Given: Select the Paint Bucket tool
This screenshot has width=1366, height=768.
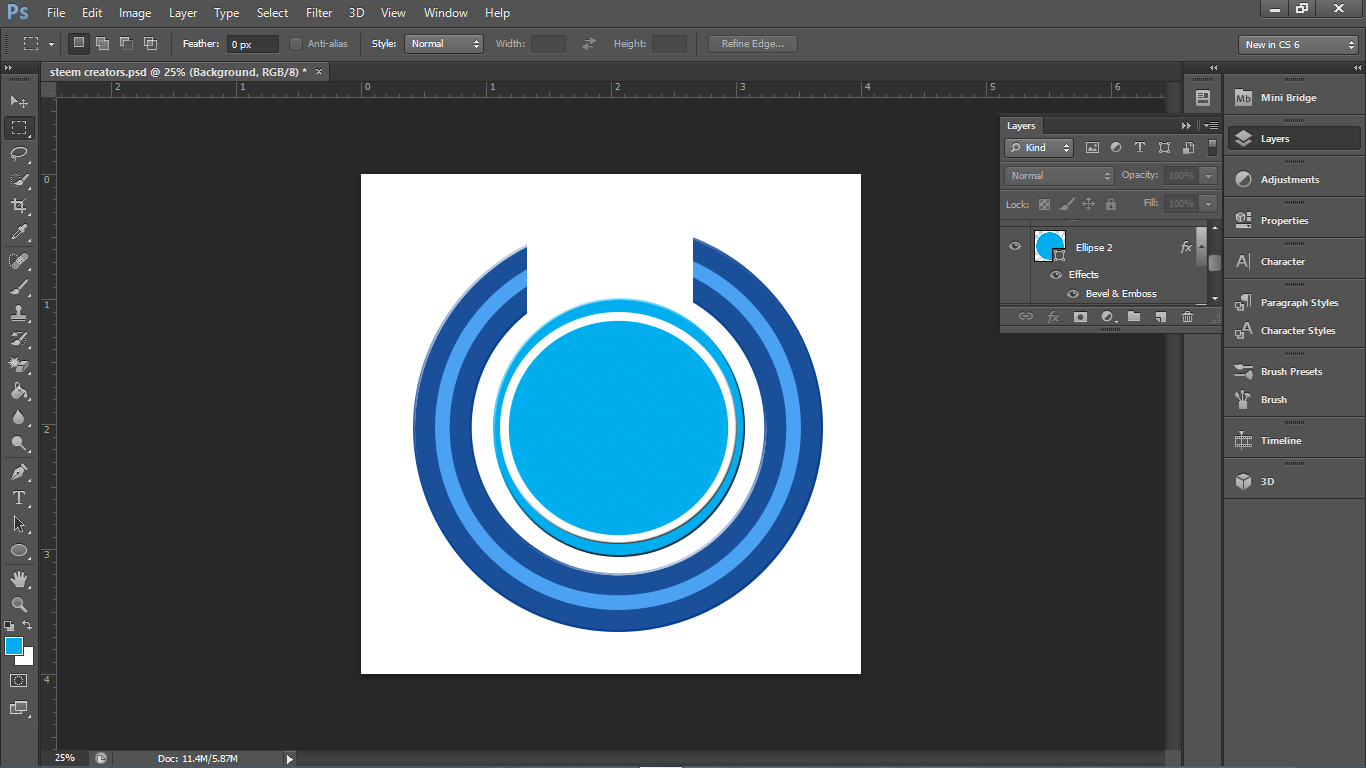Looking at the screenshot, I should tap(19, 391).
